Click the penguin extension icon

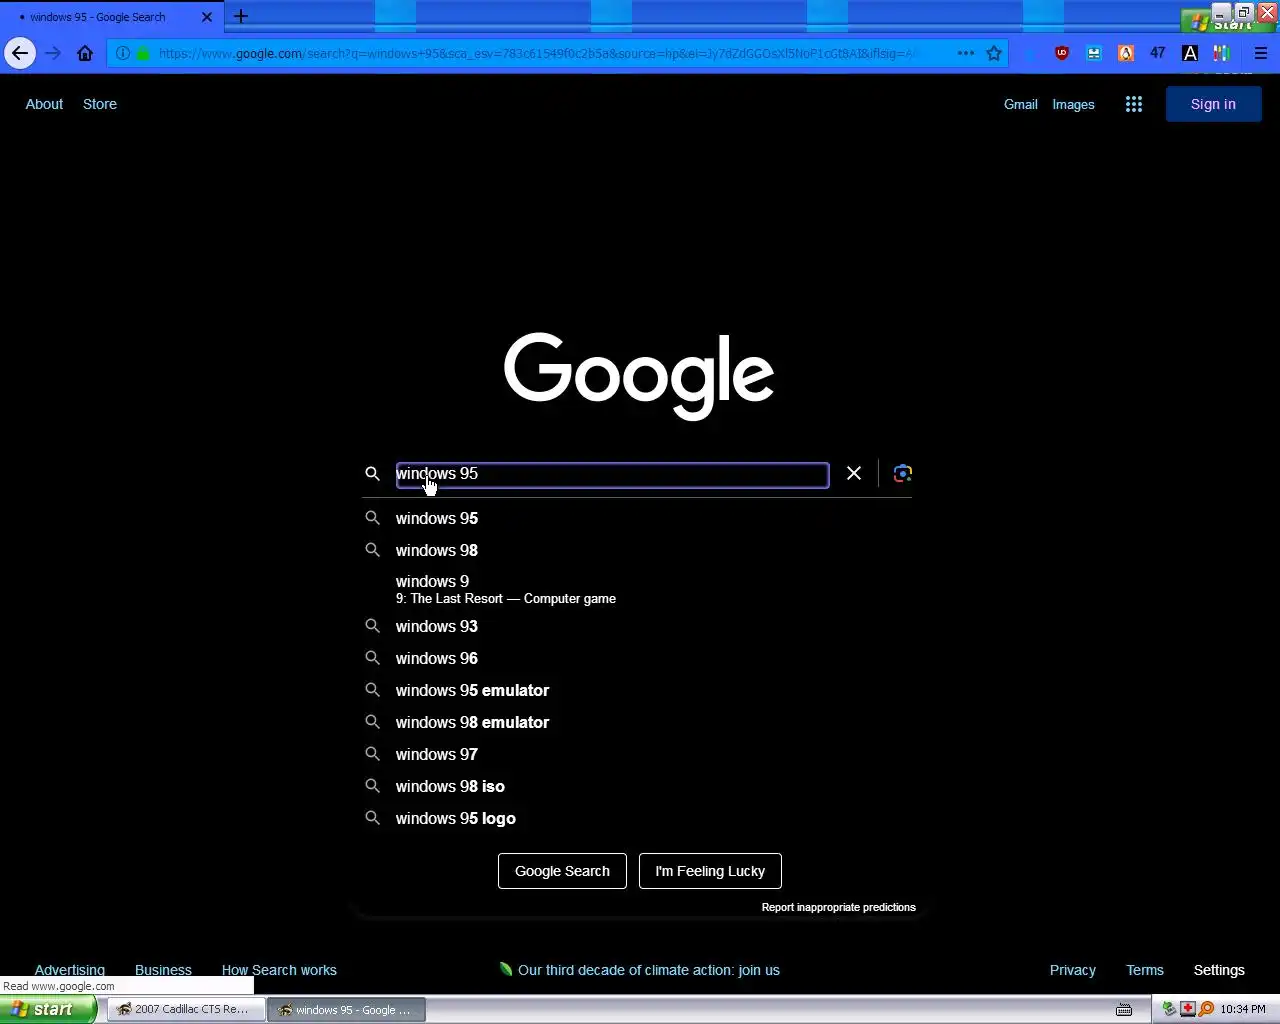1126,53
